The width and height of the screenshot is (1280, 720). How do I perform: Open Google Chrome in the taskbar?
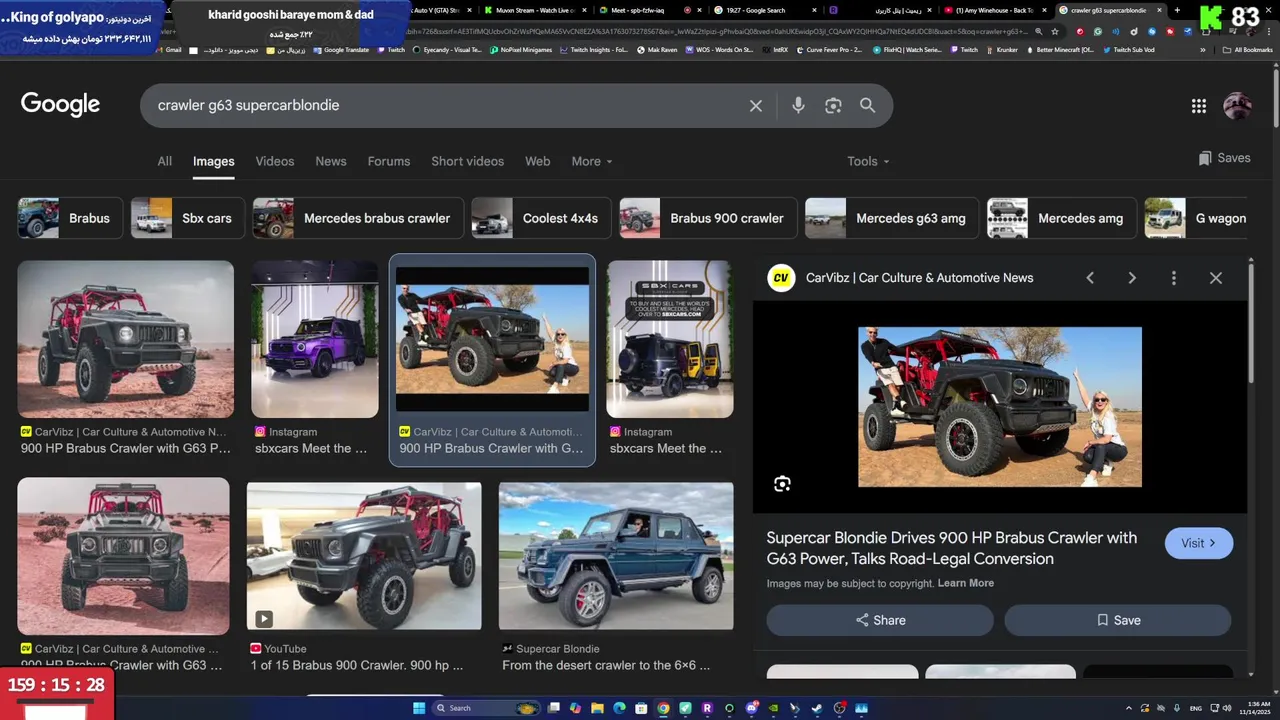[x=663, y=708]
